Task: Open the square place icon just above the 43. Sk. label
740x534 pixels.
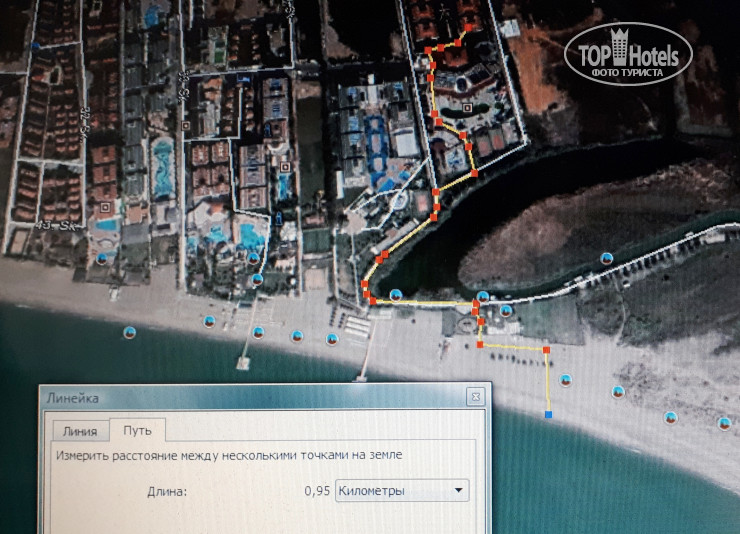Action: 106,207
